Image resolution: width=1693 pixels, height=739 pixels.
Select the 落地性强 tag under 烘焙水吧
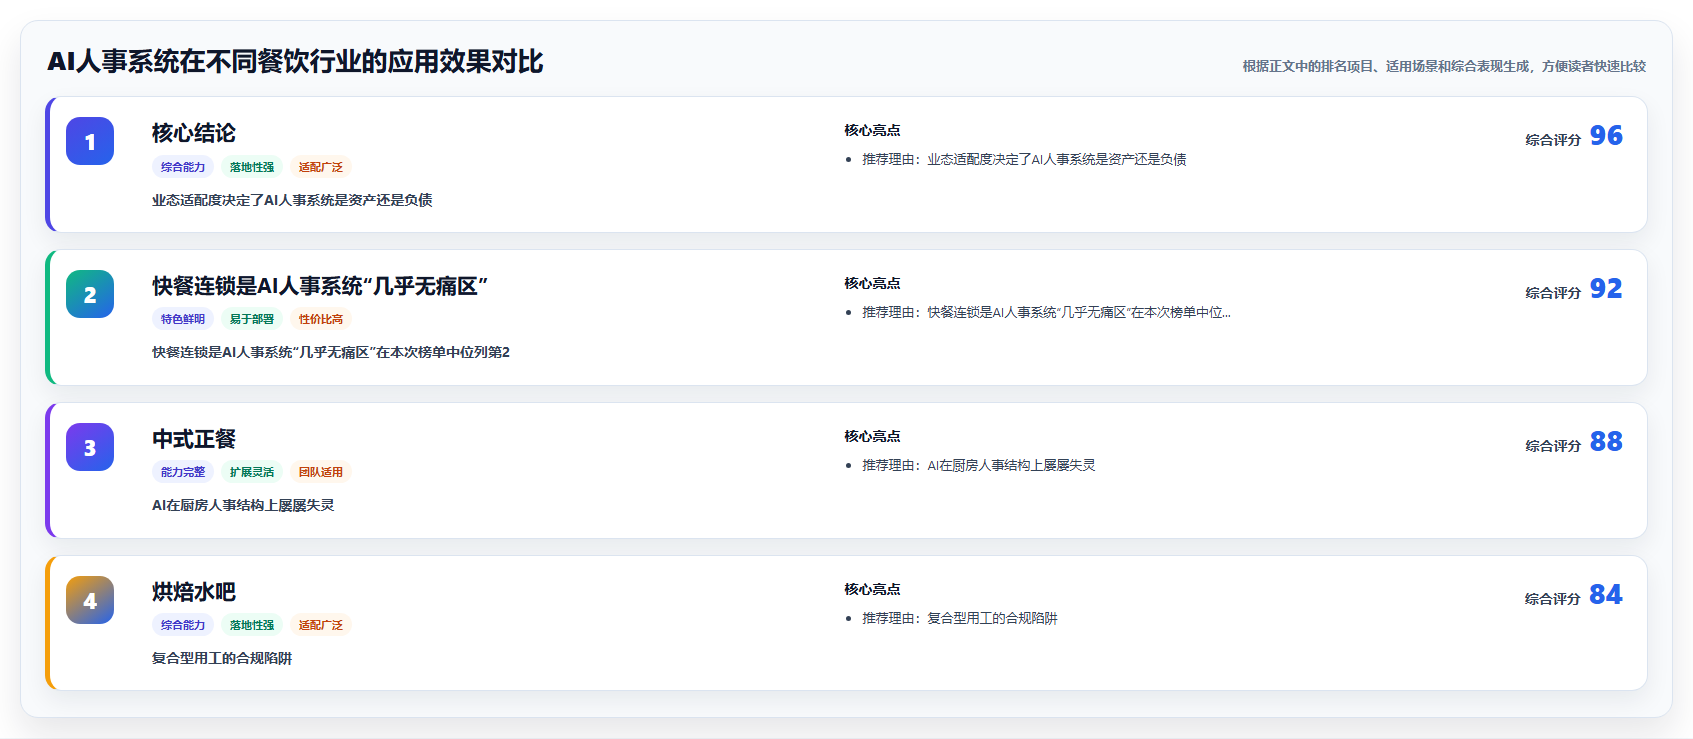(x=252, y=625)
